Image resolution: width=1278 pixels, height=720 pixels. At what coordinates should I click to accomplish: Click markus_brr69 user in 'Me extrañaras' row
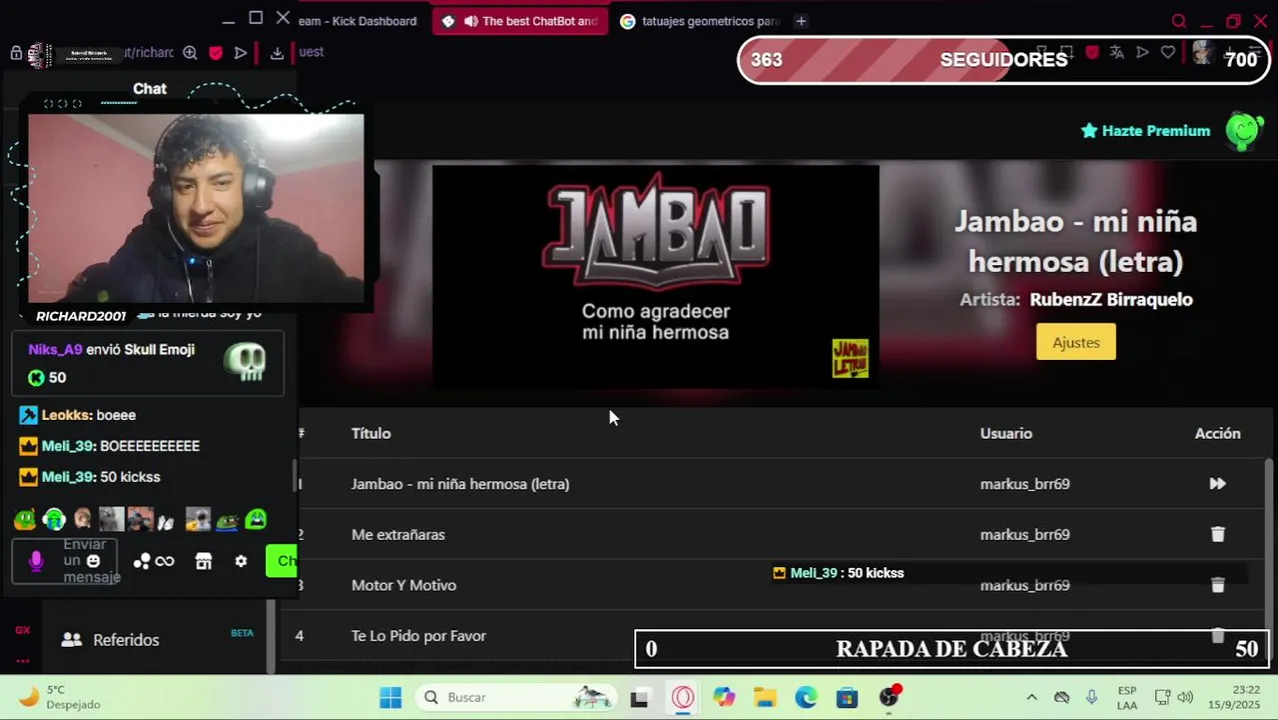pos(1025,535)
